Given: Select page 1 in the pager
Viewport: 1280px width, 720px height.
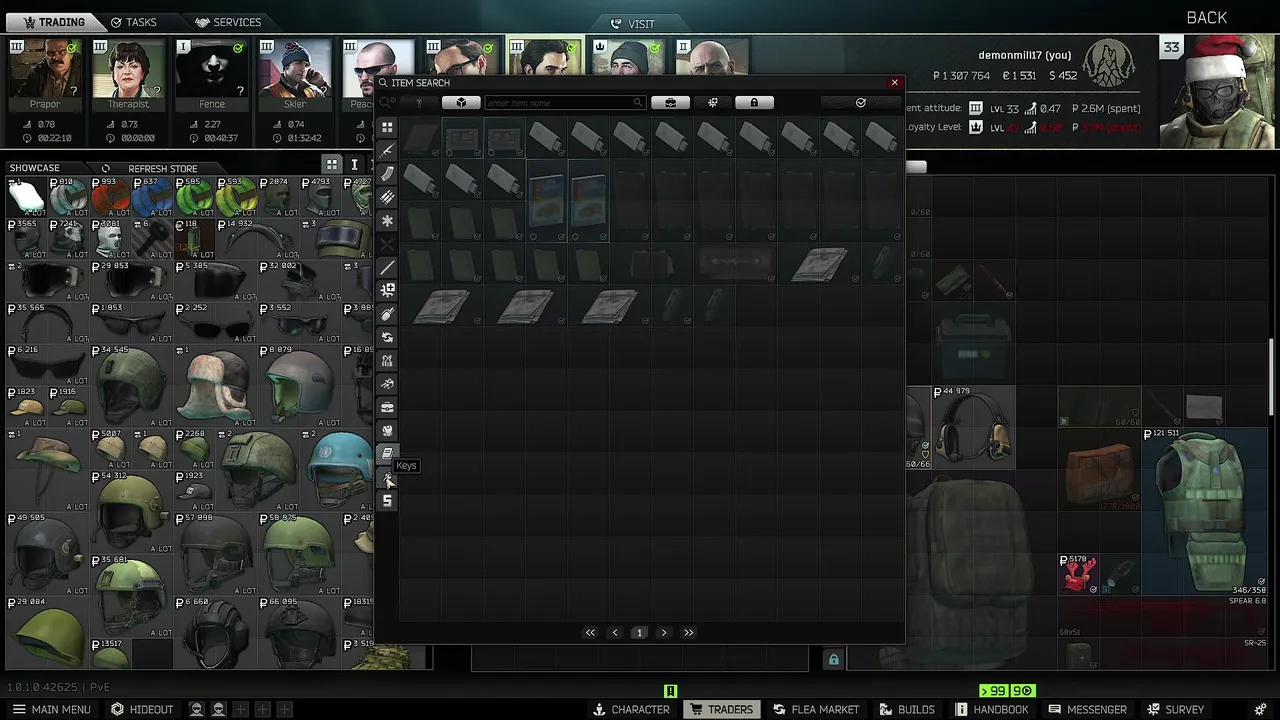Looking at the screenshot, I should click(x=639, y=632).
